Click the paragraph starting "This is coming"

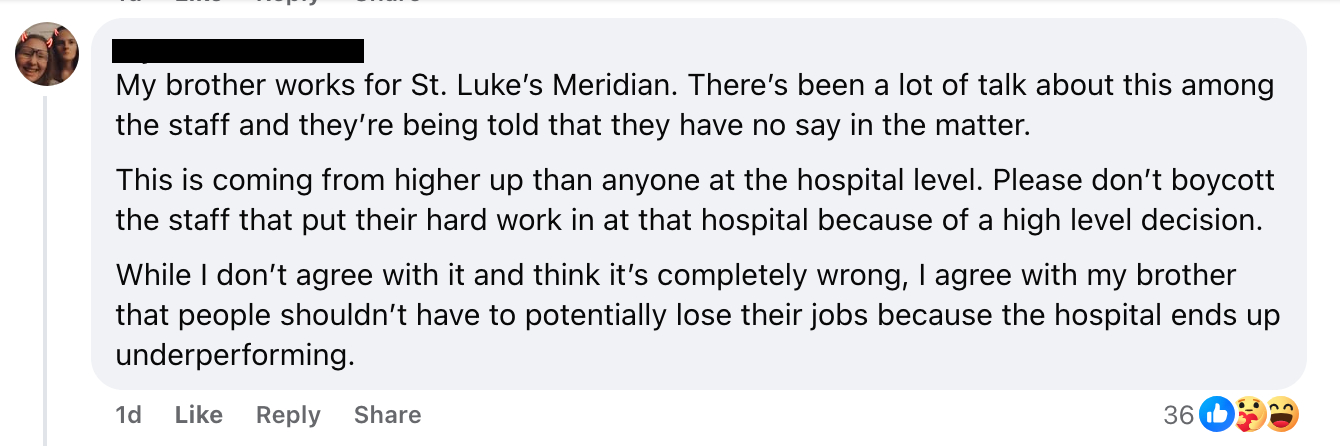[x=690, y=201]
